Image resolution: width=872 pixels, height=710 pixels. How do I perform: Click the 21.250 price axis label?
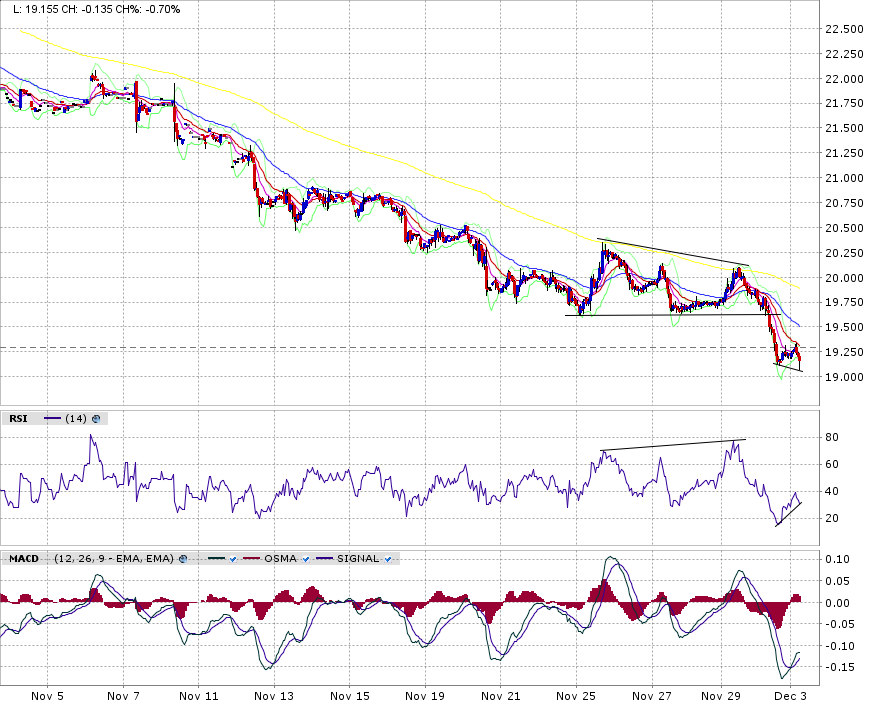tap(844, 153)
